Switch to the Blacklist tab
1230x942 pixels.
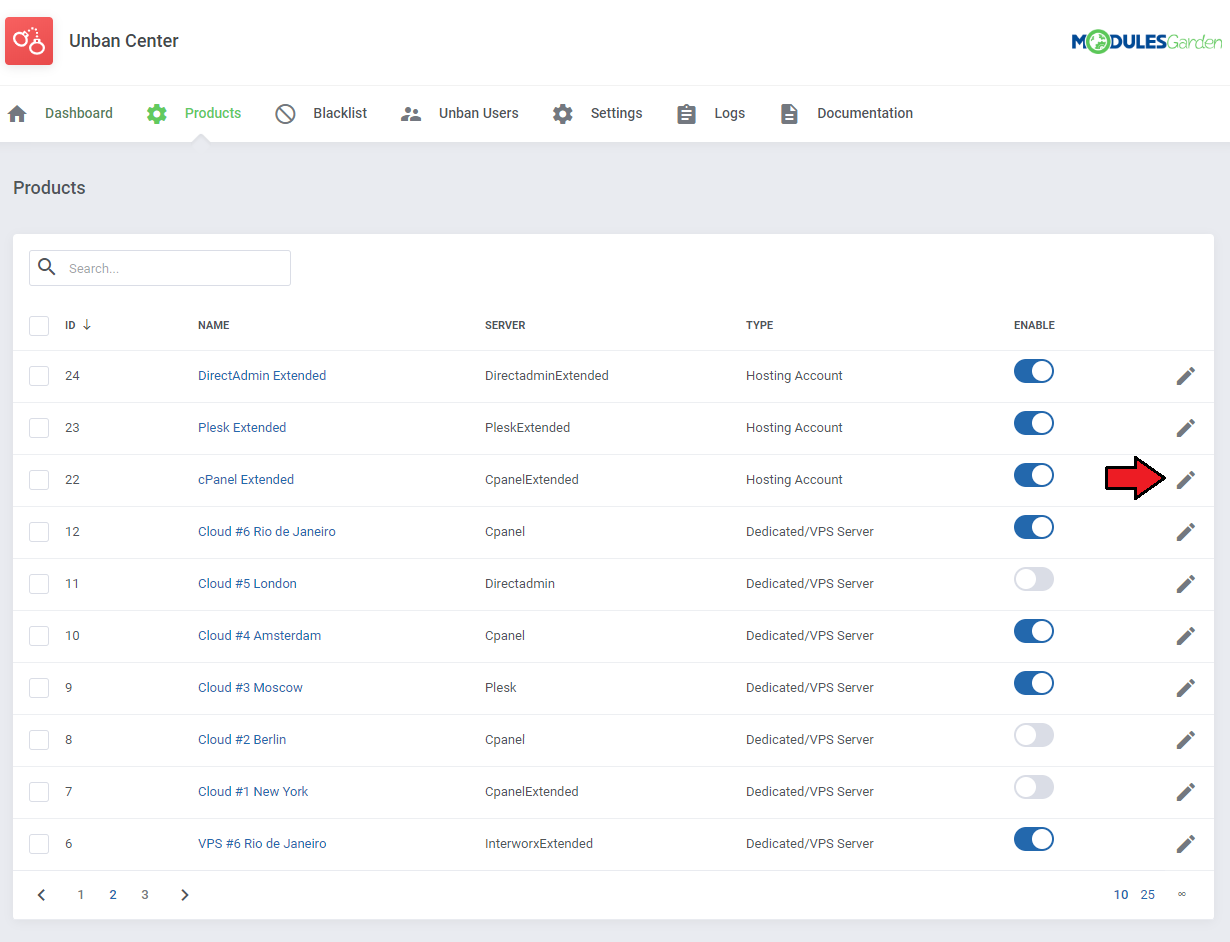click(340, 114)
